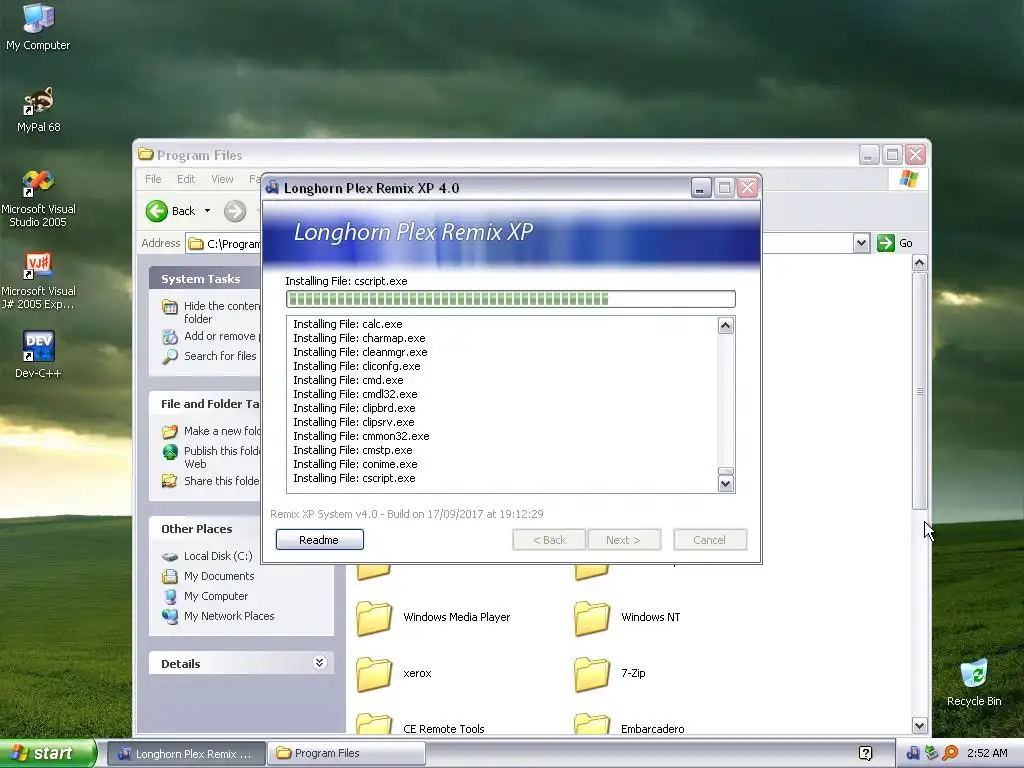Click the Search for files magnifier icon
The width and height of the screenshot is (1024, 768).
pos(170,357)
